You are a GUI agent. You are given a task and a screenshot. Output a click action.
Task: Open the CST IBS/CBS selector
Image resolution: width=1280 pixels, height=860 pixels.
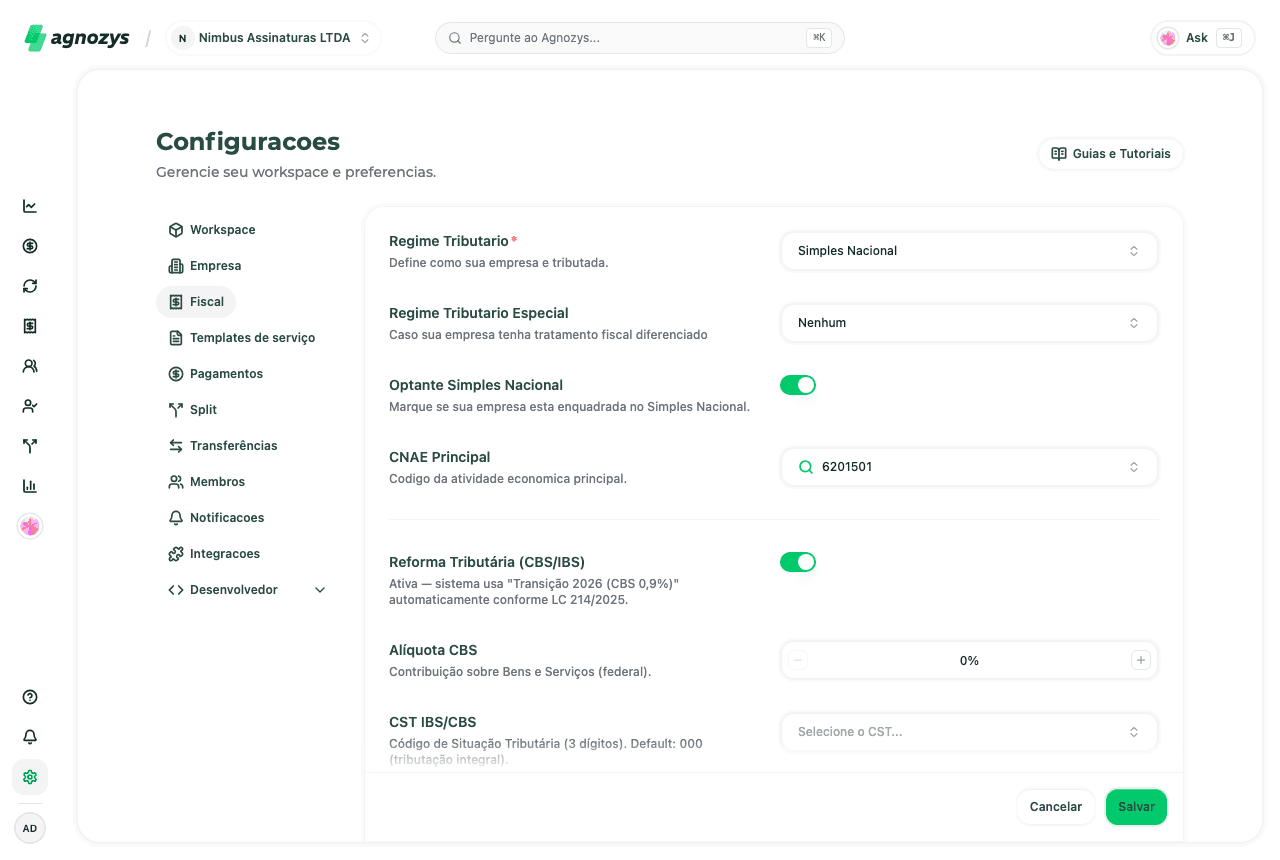pyautogui.click(x=969, y=732)
